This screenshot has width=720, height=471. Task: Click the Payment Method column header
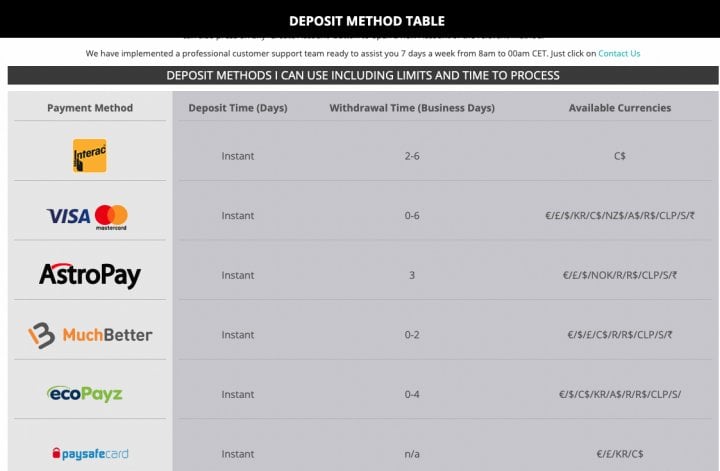90,108
